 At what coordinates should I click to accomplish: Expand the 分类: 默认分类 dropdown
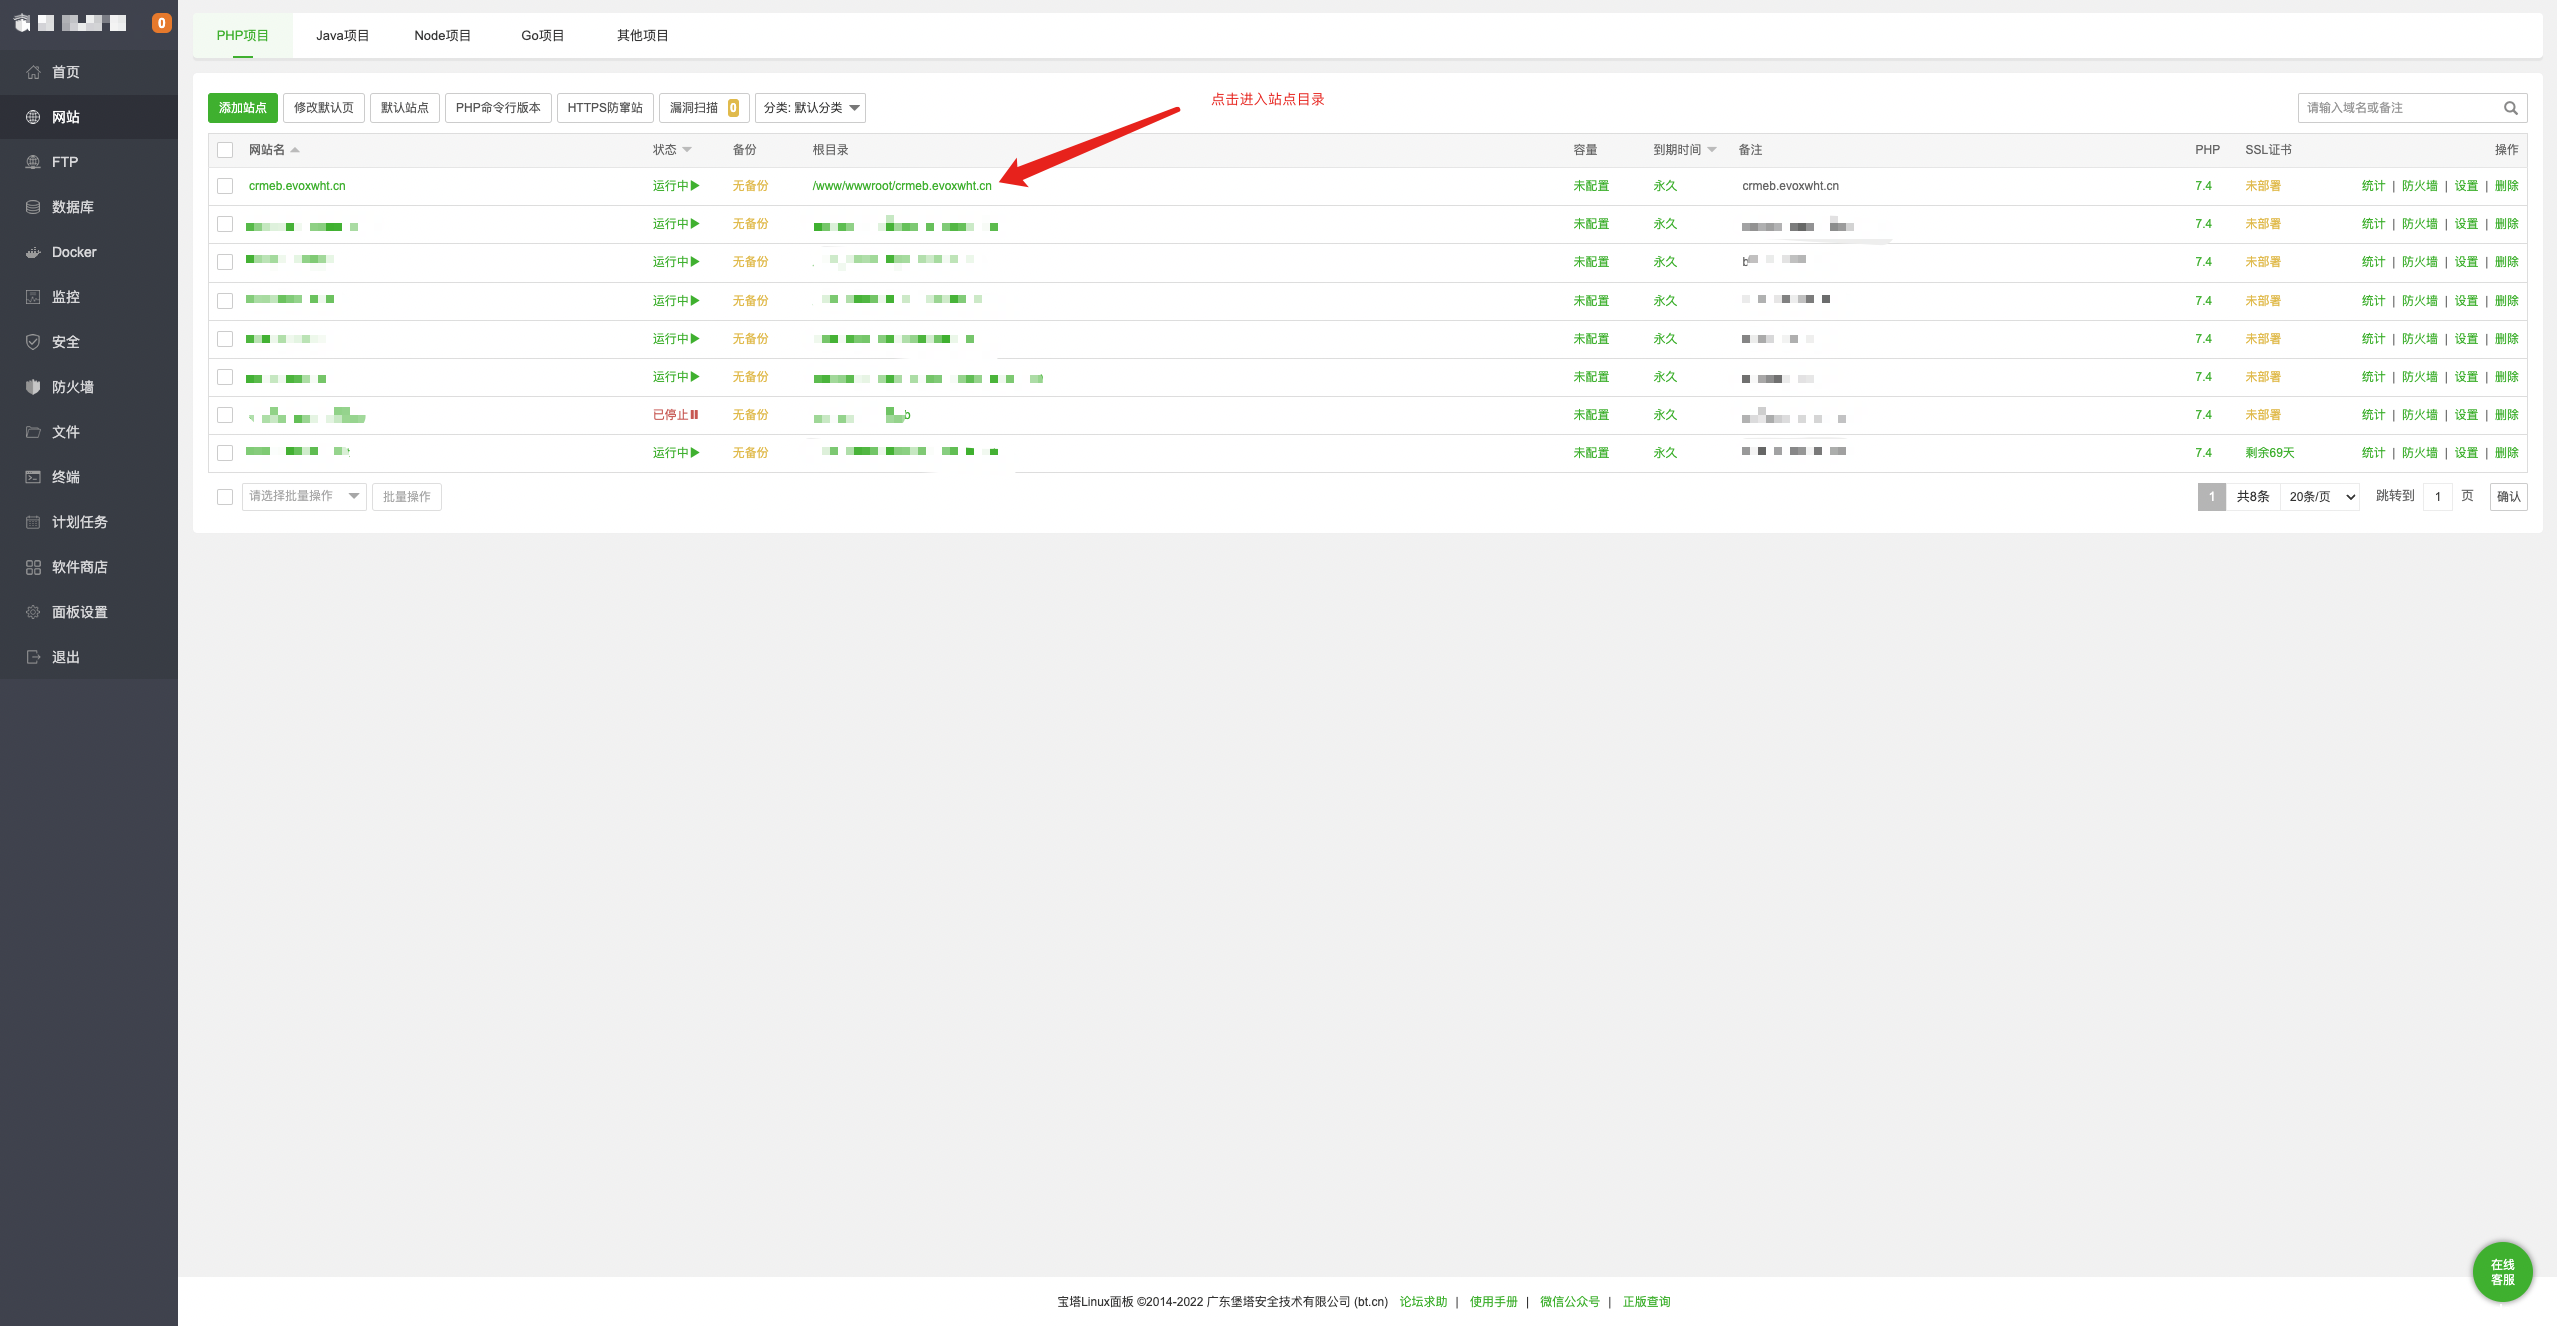tap(810, 108)
